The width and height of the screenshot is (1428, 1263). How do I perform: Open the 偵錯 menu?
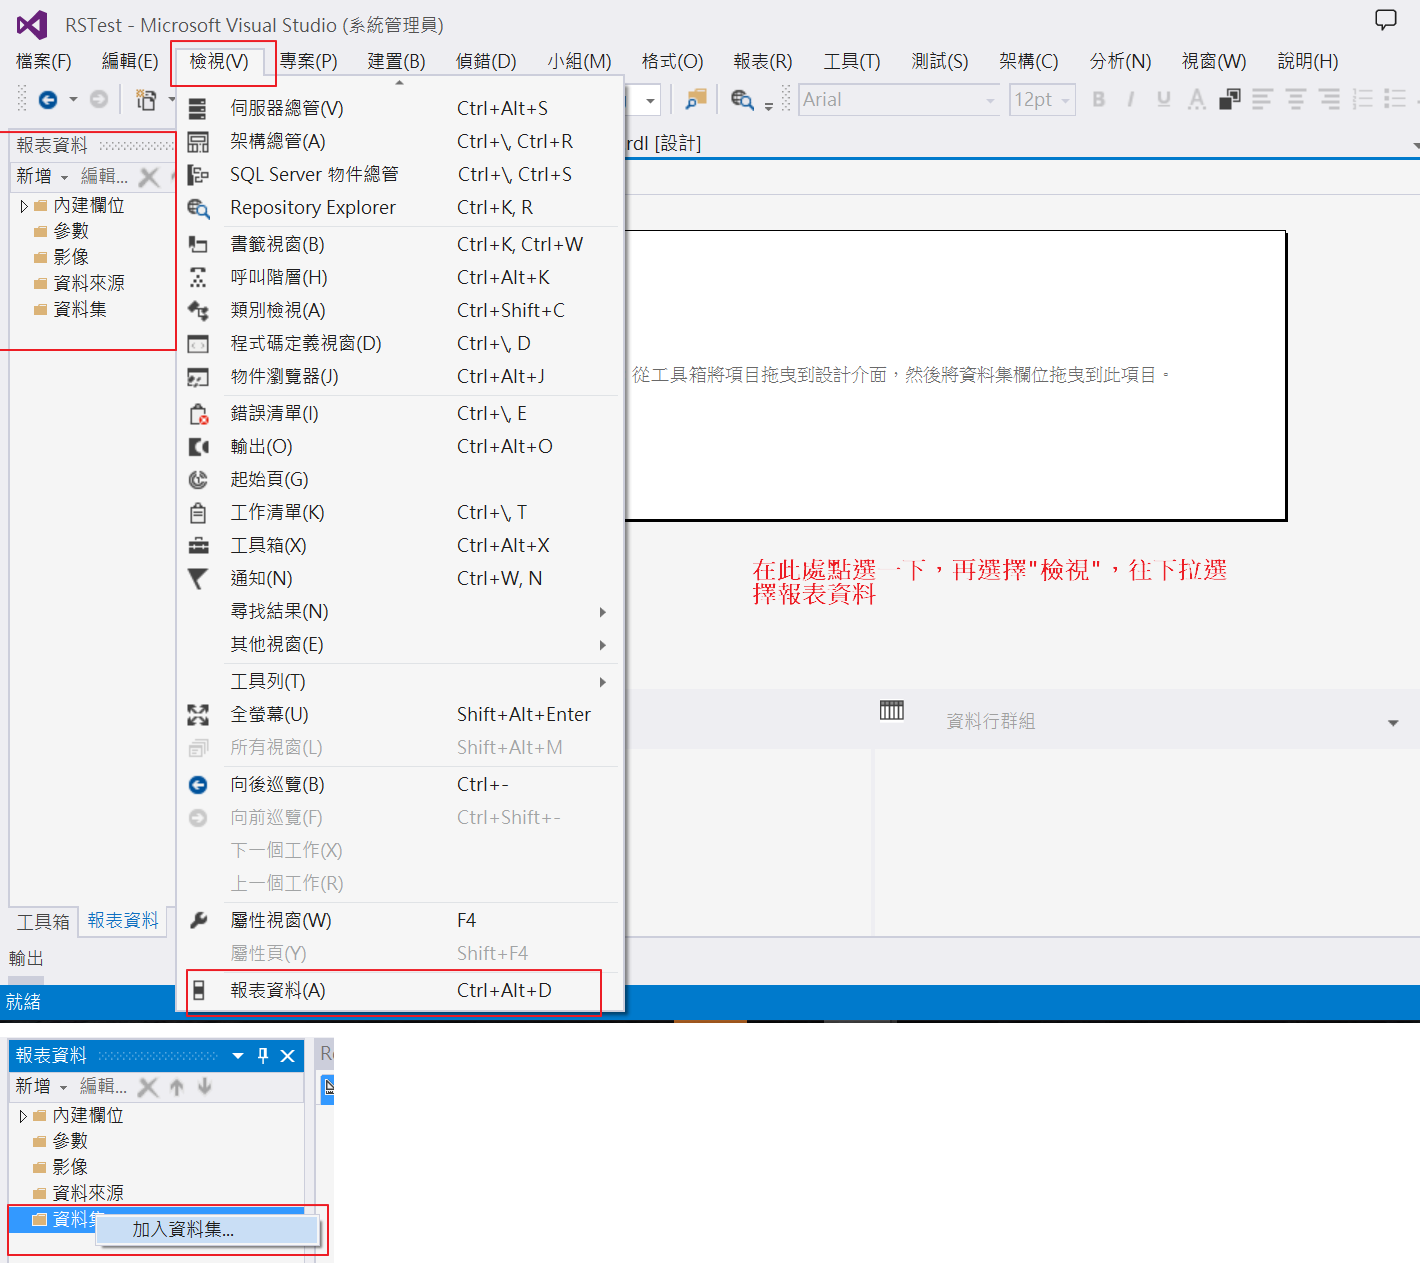click(486, 61)
